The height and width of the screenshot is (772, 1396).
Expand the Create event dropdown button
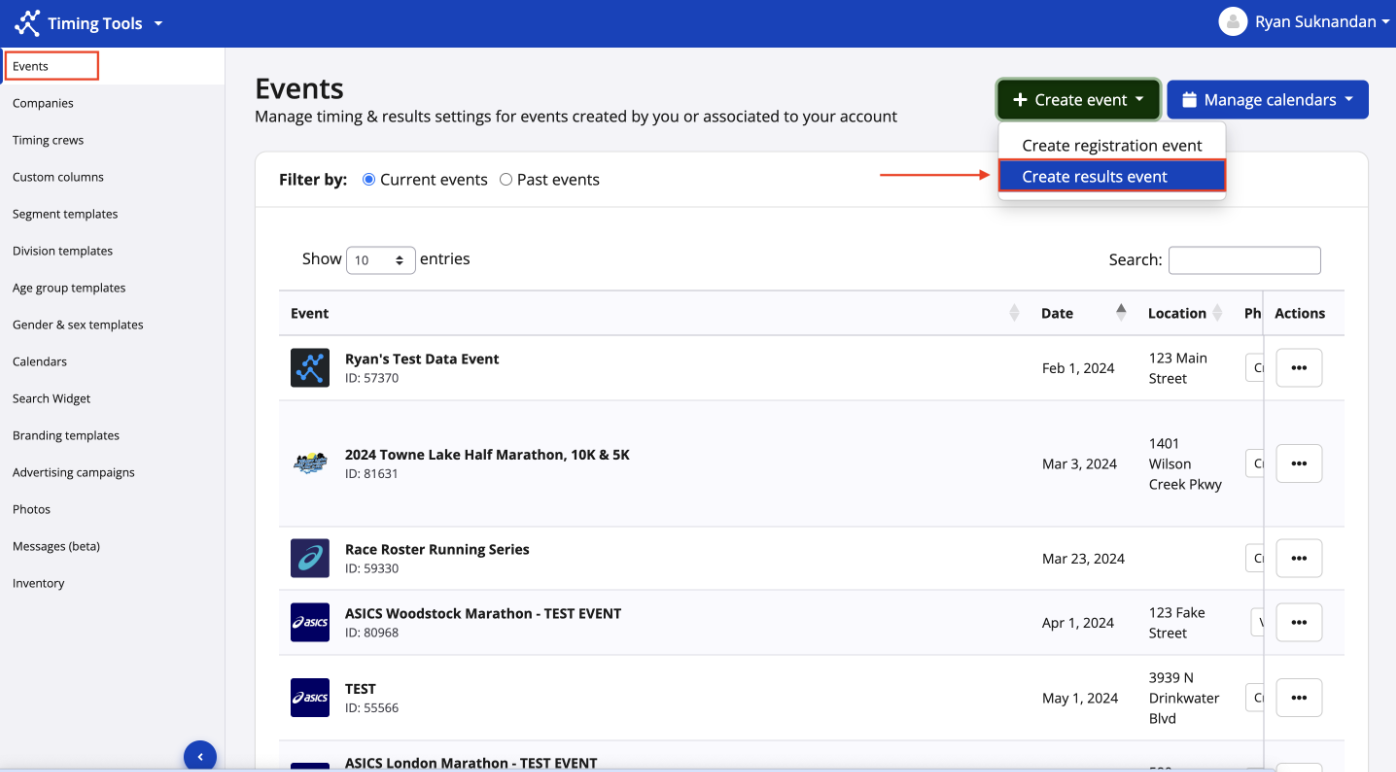tap(1078, 100)
